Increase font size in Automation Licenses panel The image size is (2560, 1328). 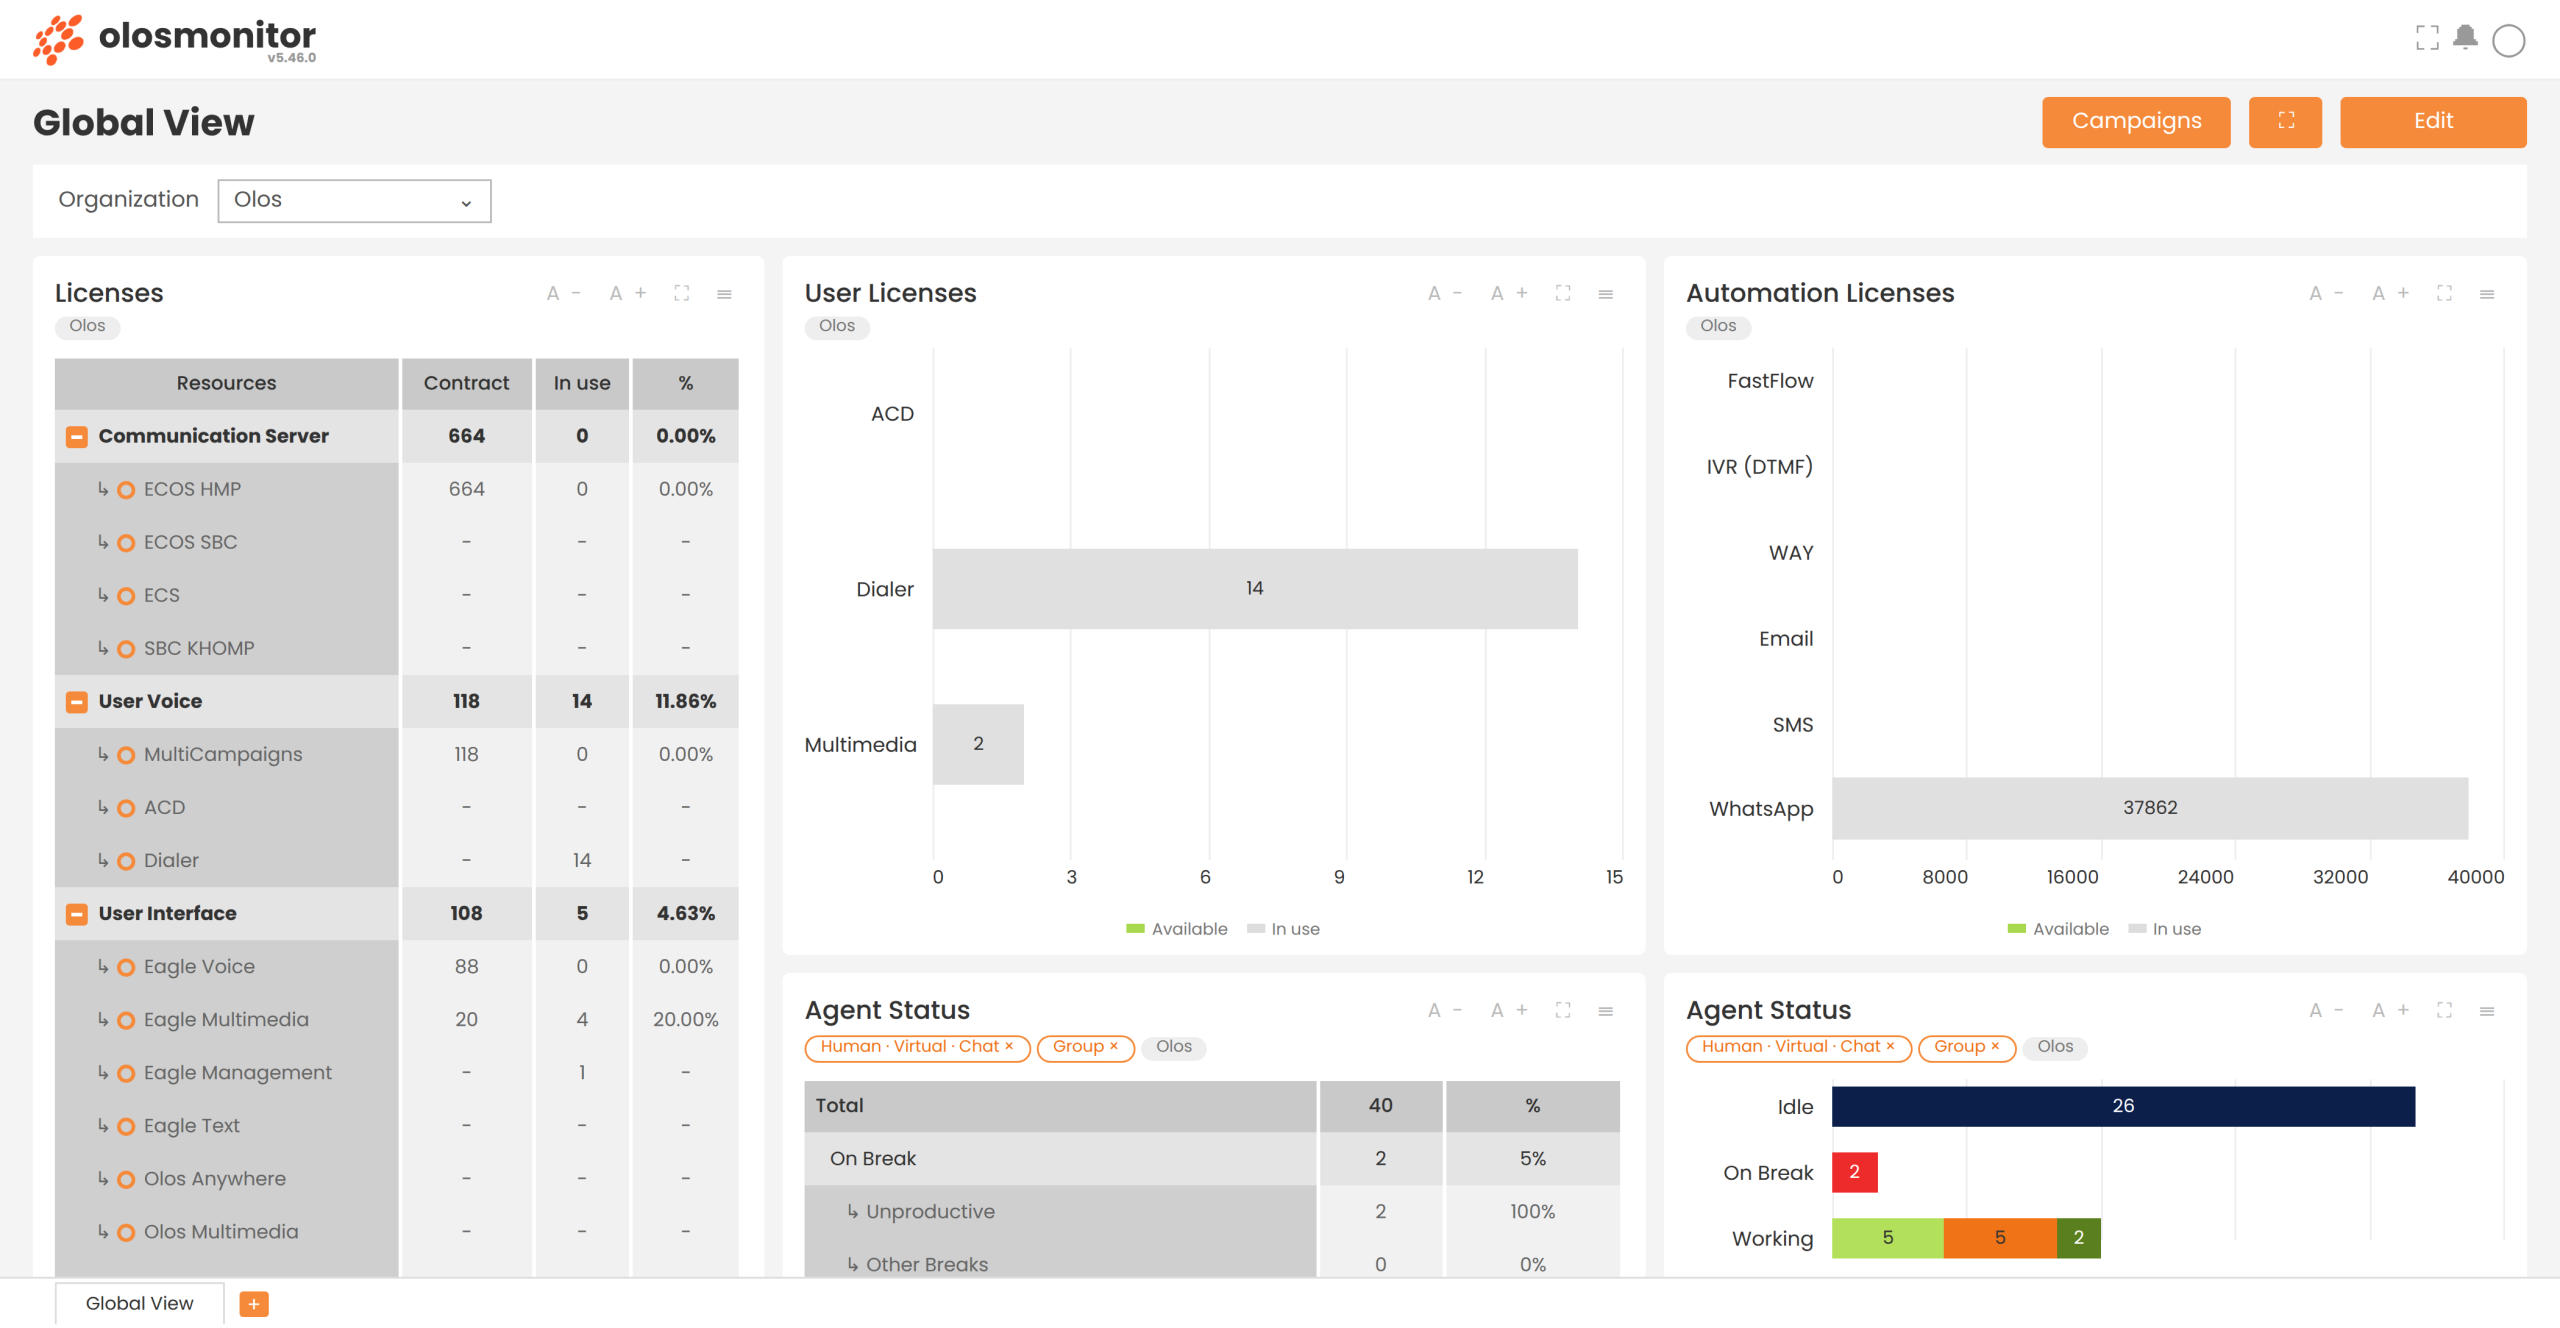tap(2390, 294)
